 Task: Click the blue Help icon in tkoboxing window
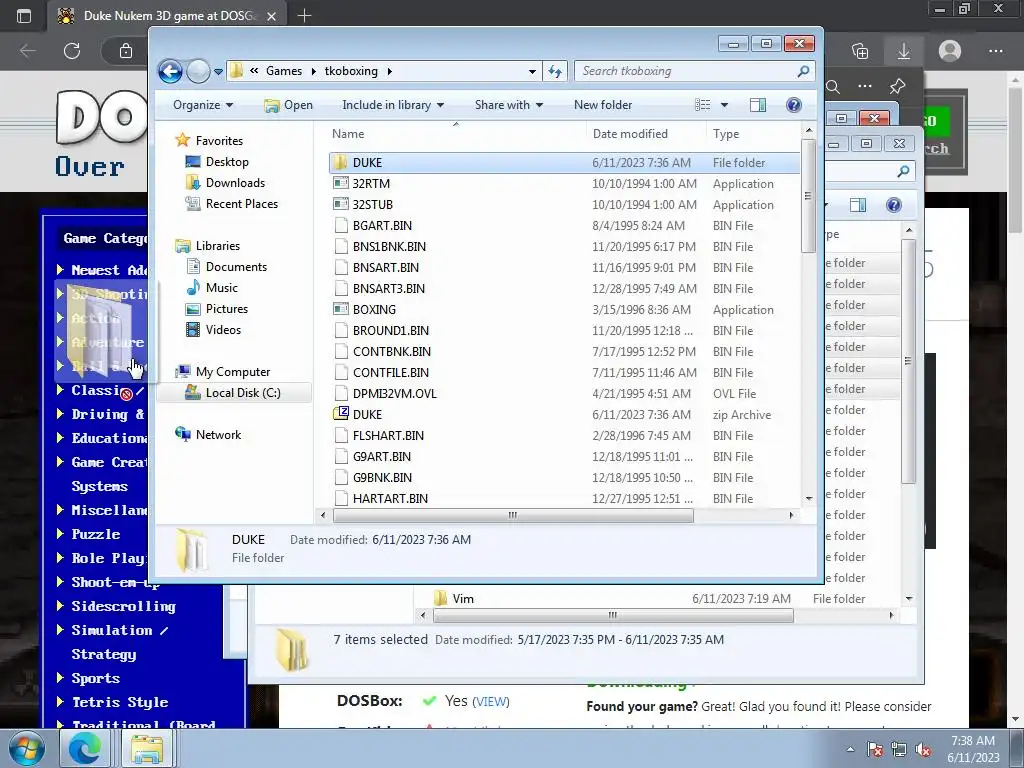(x=793, y=105)
